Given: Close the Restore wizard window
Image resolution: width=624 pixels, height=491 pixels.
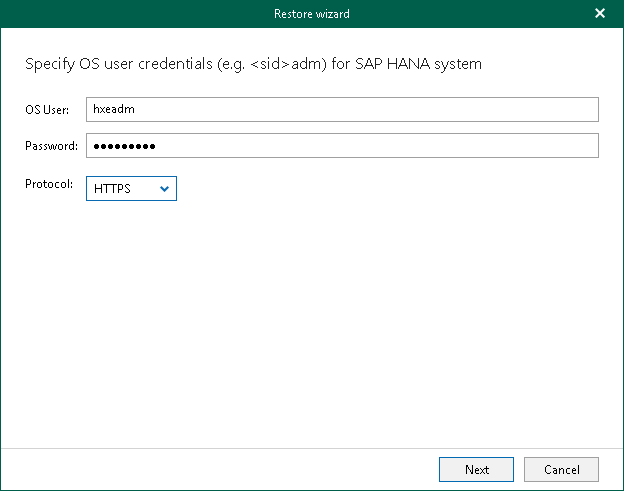Looking at the screenshot, I should [x=600, y=14].
